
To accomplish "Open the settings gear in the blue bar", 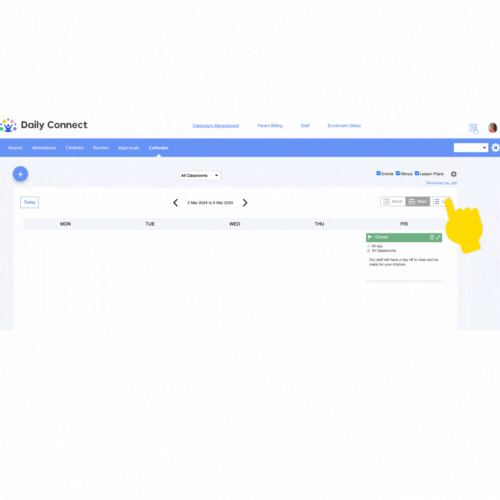I will click(x=496, y=148).
